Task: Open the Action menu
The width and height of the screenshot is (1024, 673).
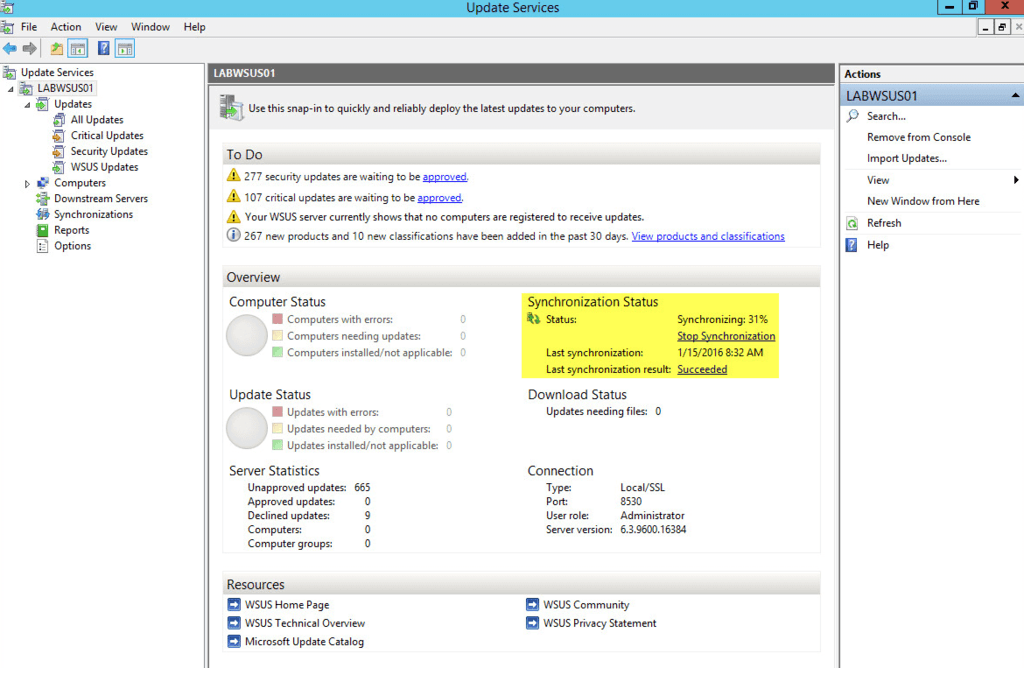Action: coord(65,27)
